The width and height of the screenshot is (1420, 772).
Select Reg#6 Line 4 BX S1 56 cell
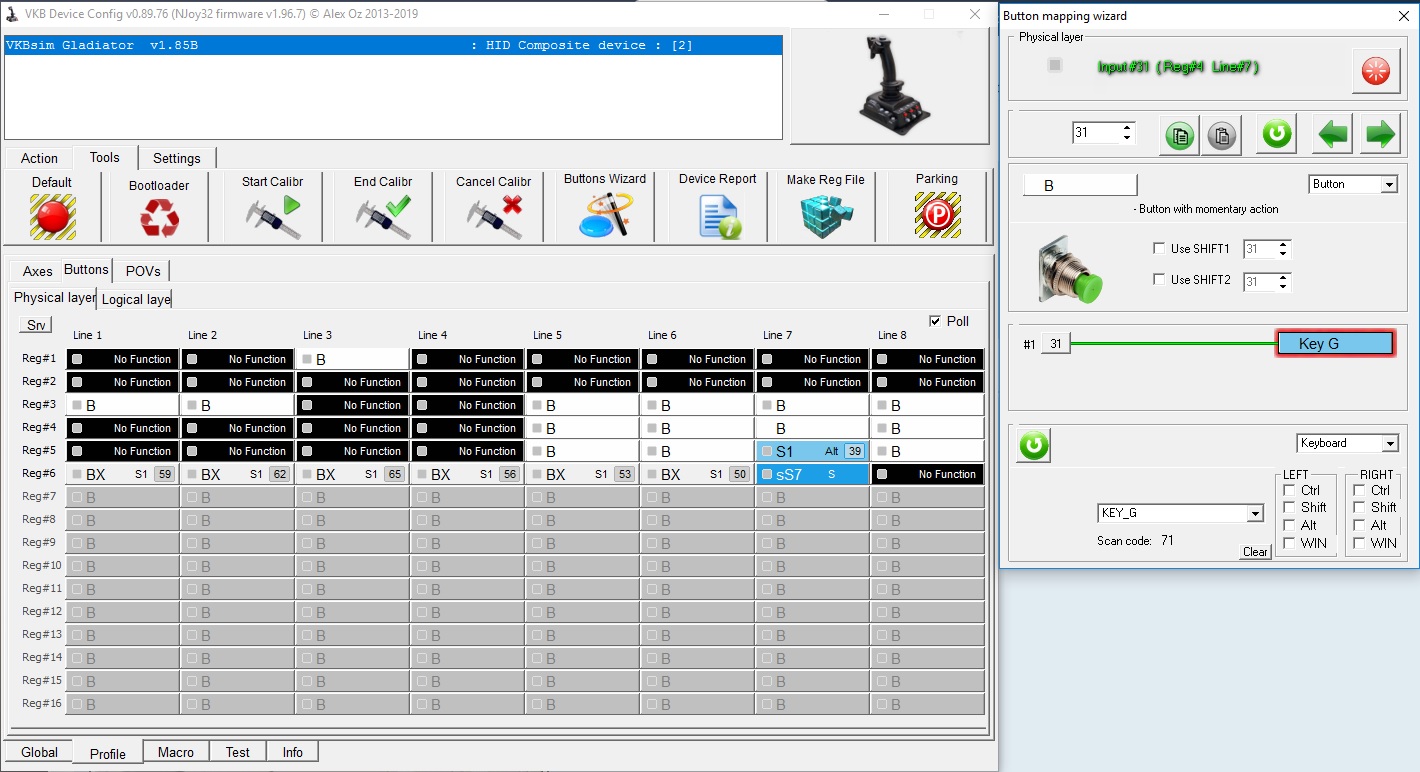[x=468, y=474]
